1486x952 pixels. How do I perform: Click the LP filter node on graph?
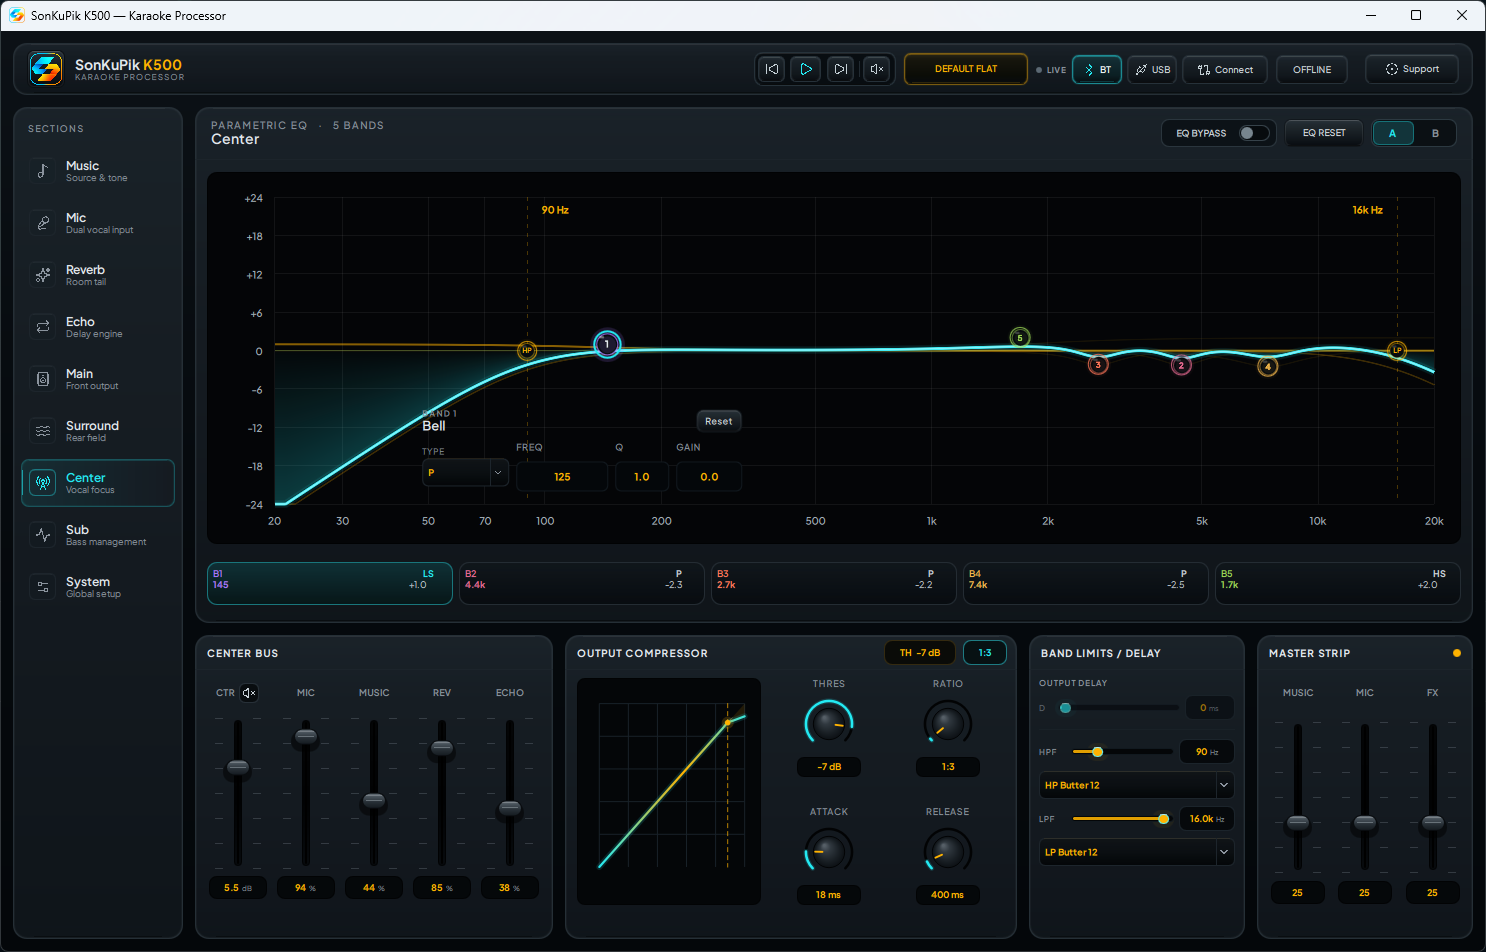click(1398, 350)
